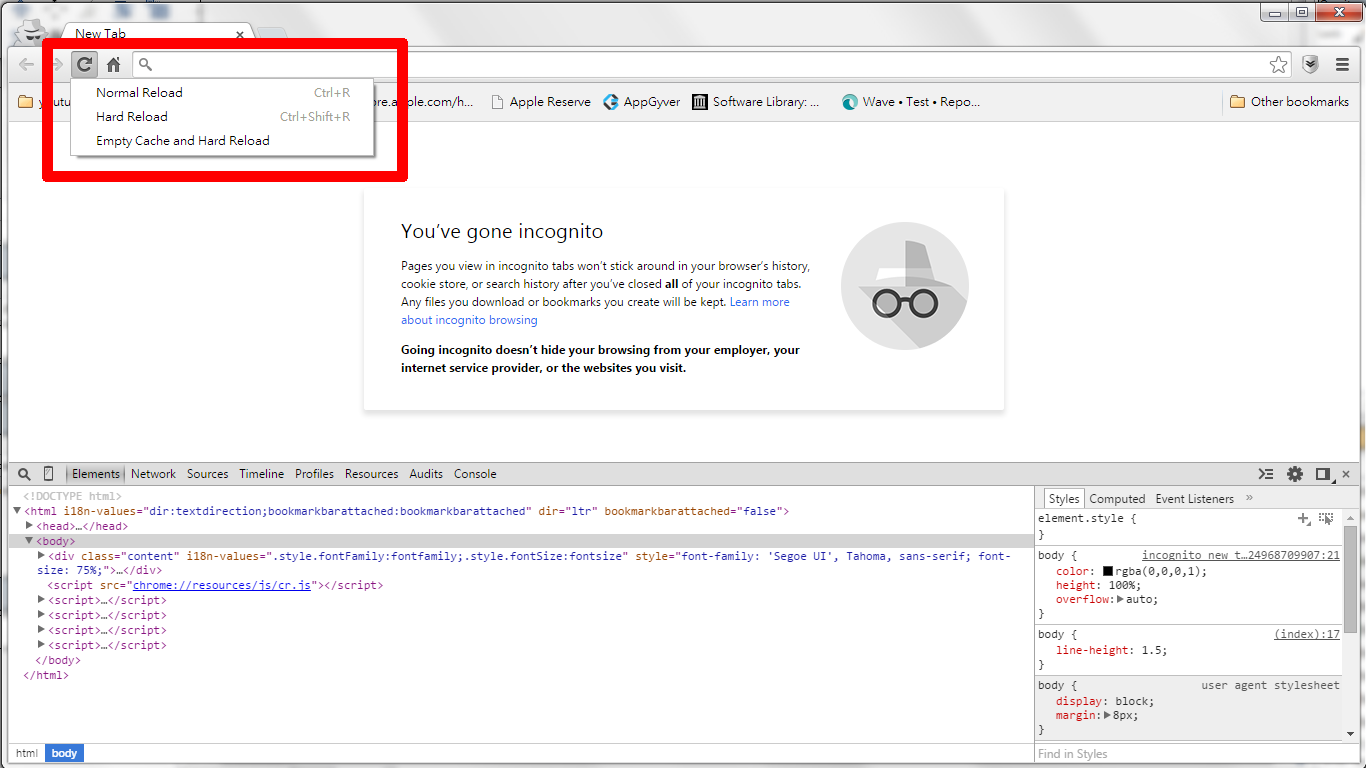
Task: Change DevTools dock side
Action: click(1323, 474)
